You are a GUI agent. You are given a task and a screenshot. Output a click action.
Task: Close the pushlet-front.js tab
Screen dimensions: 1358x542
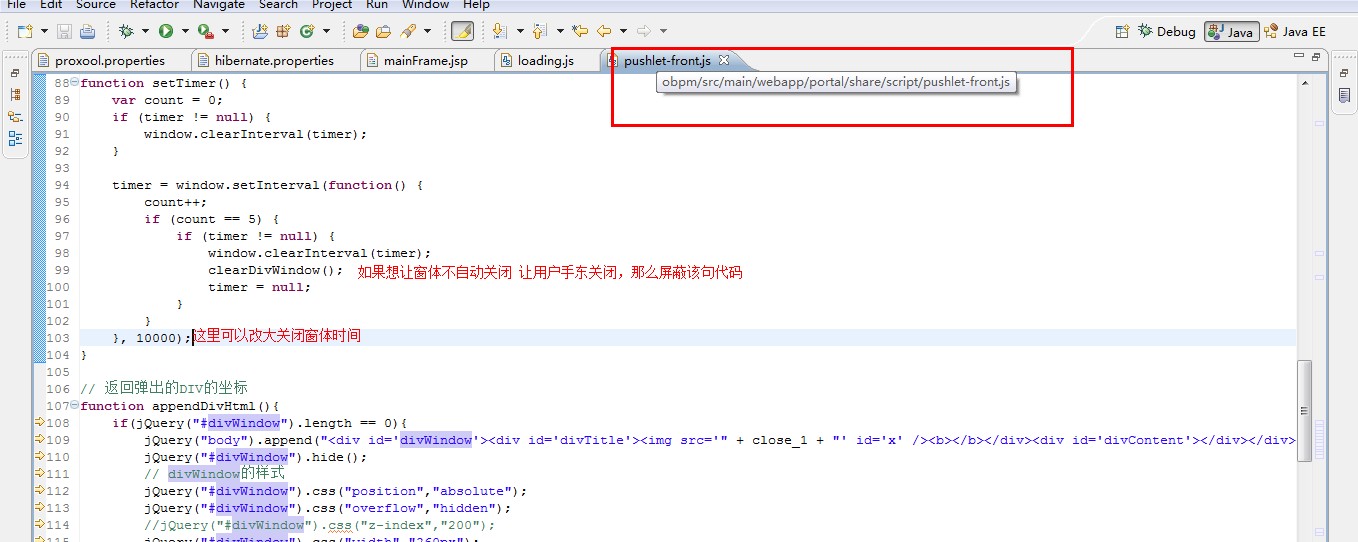coord(724,60)
